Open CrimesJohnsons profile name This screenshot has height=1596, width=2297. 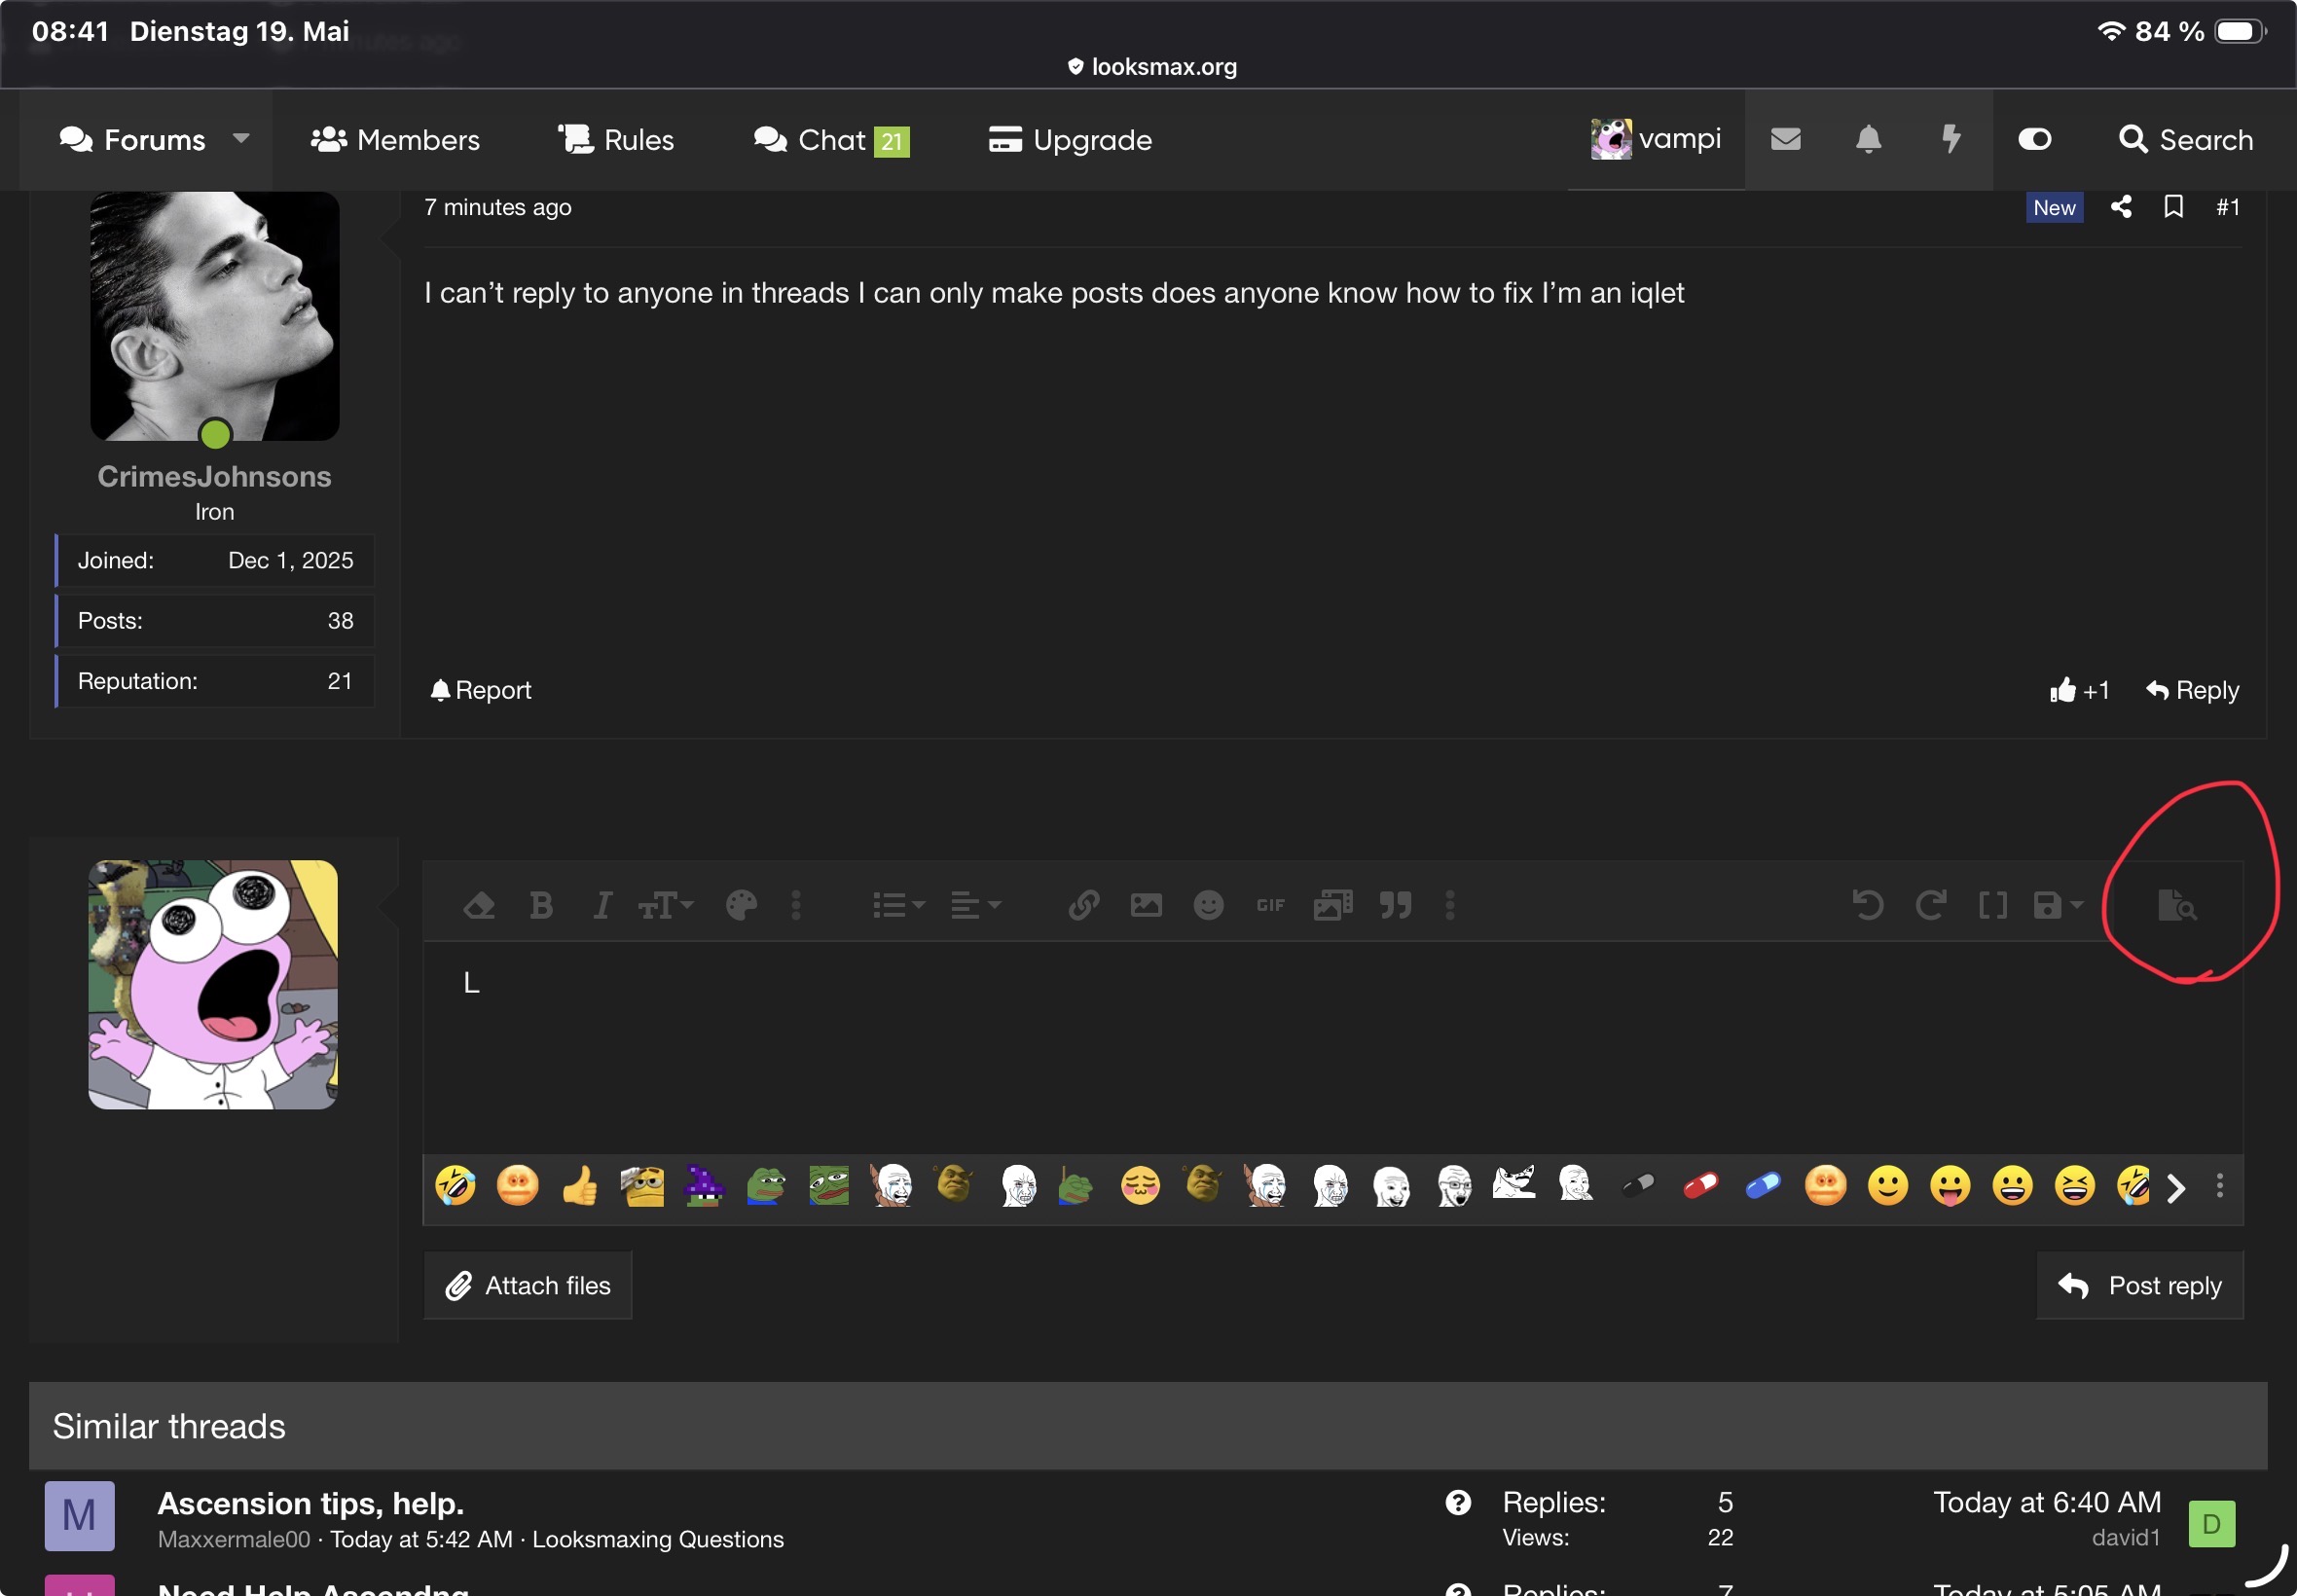214,476
